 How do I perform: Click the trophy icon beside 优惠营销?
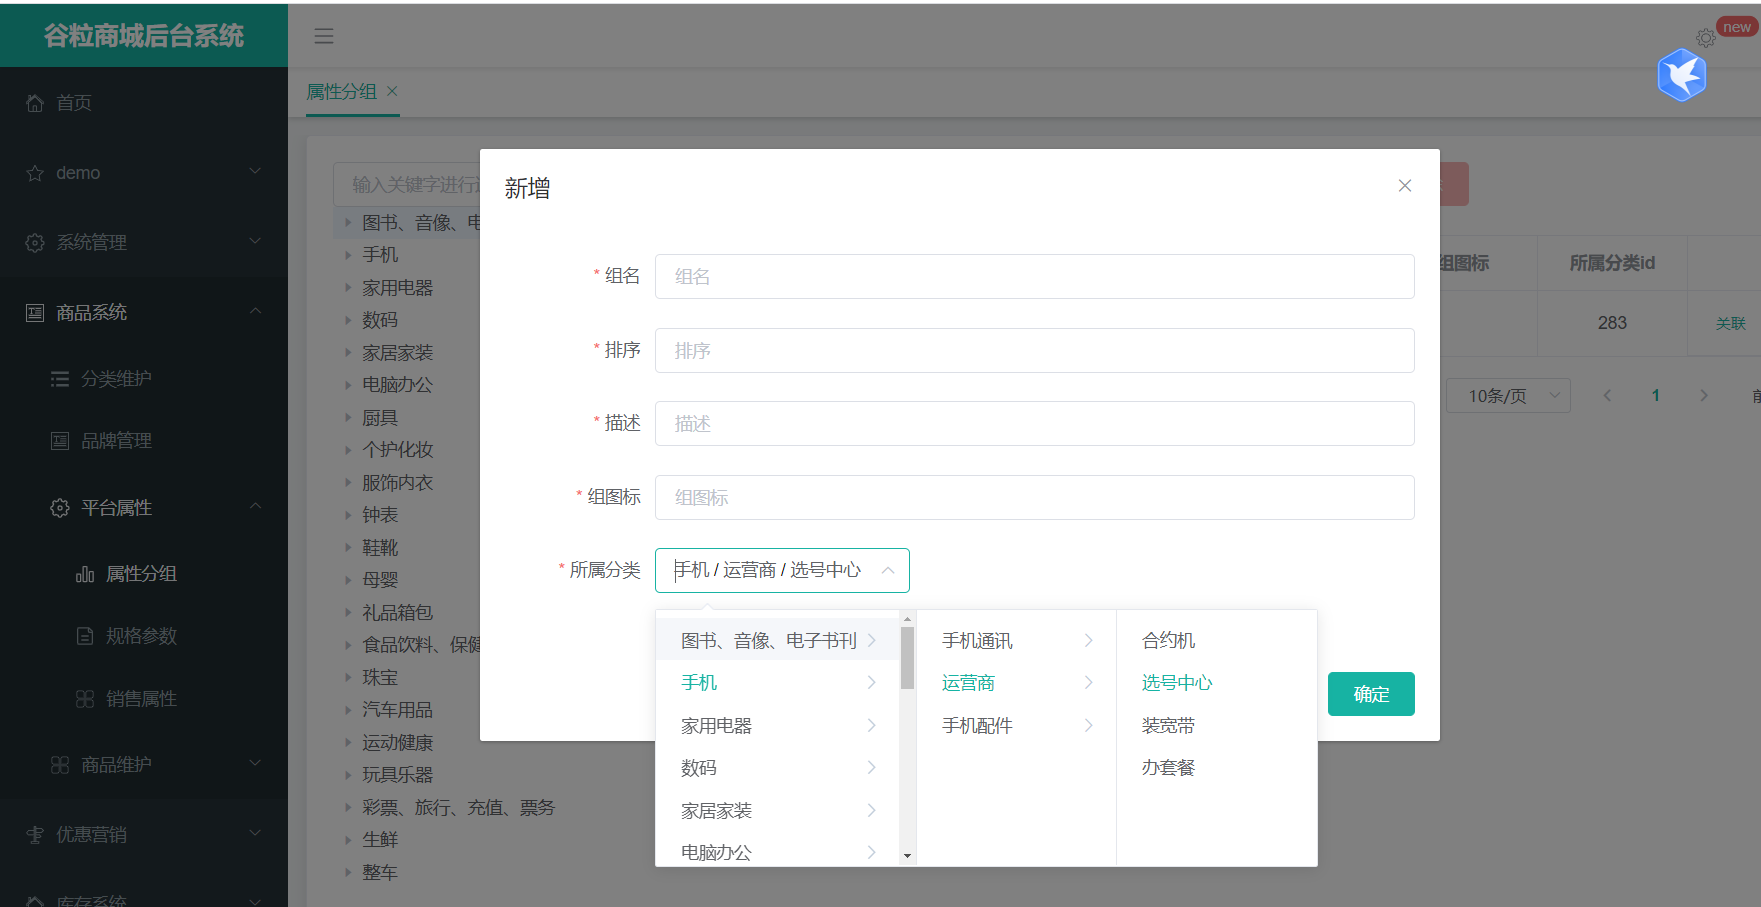tap(35, 835)
